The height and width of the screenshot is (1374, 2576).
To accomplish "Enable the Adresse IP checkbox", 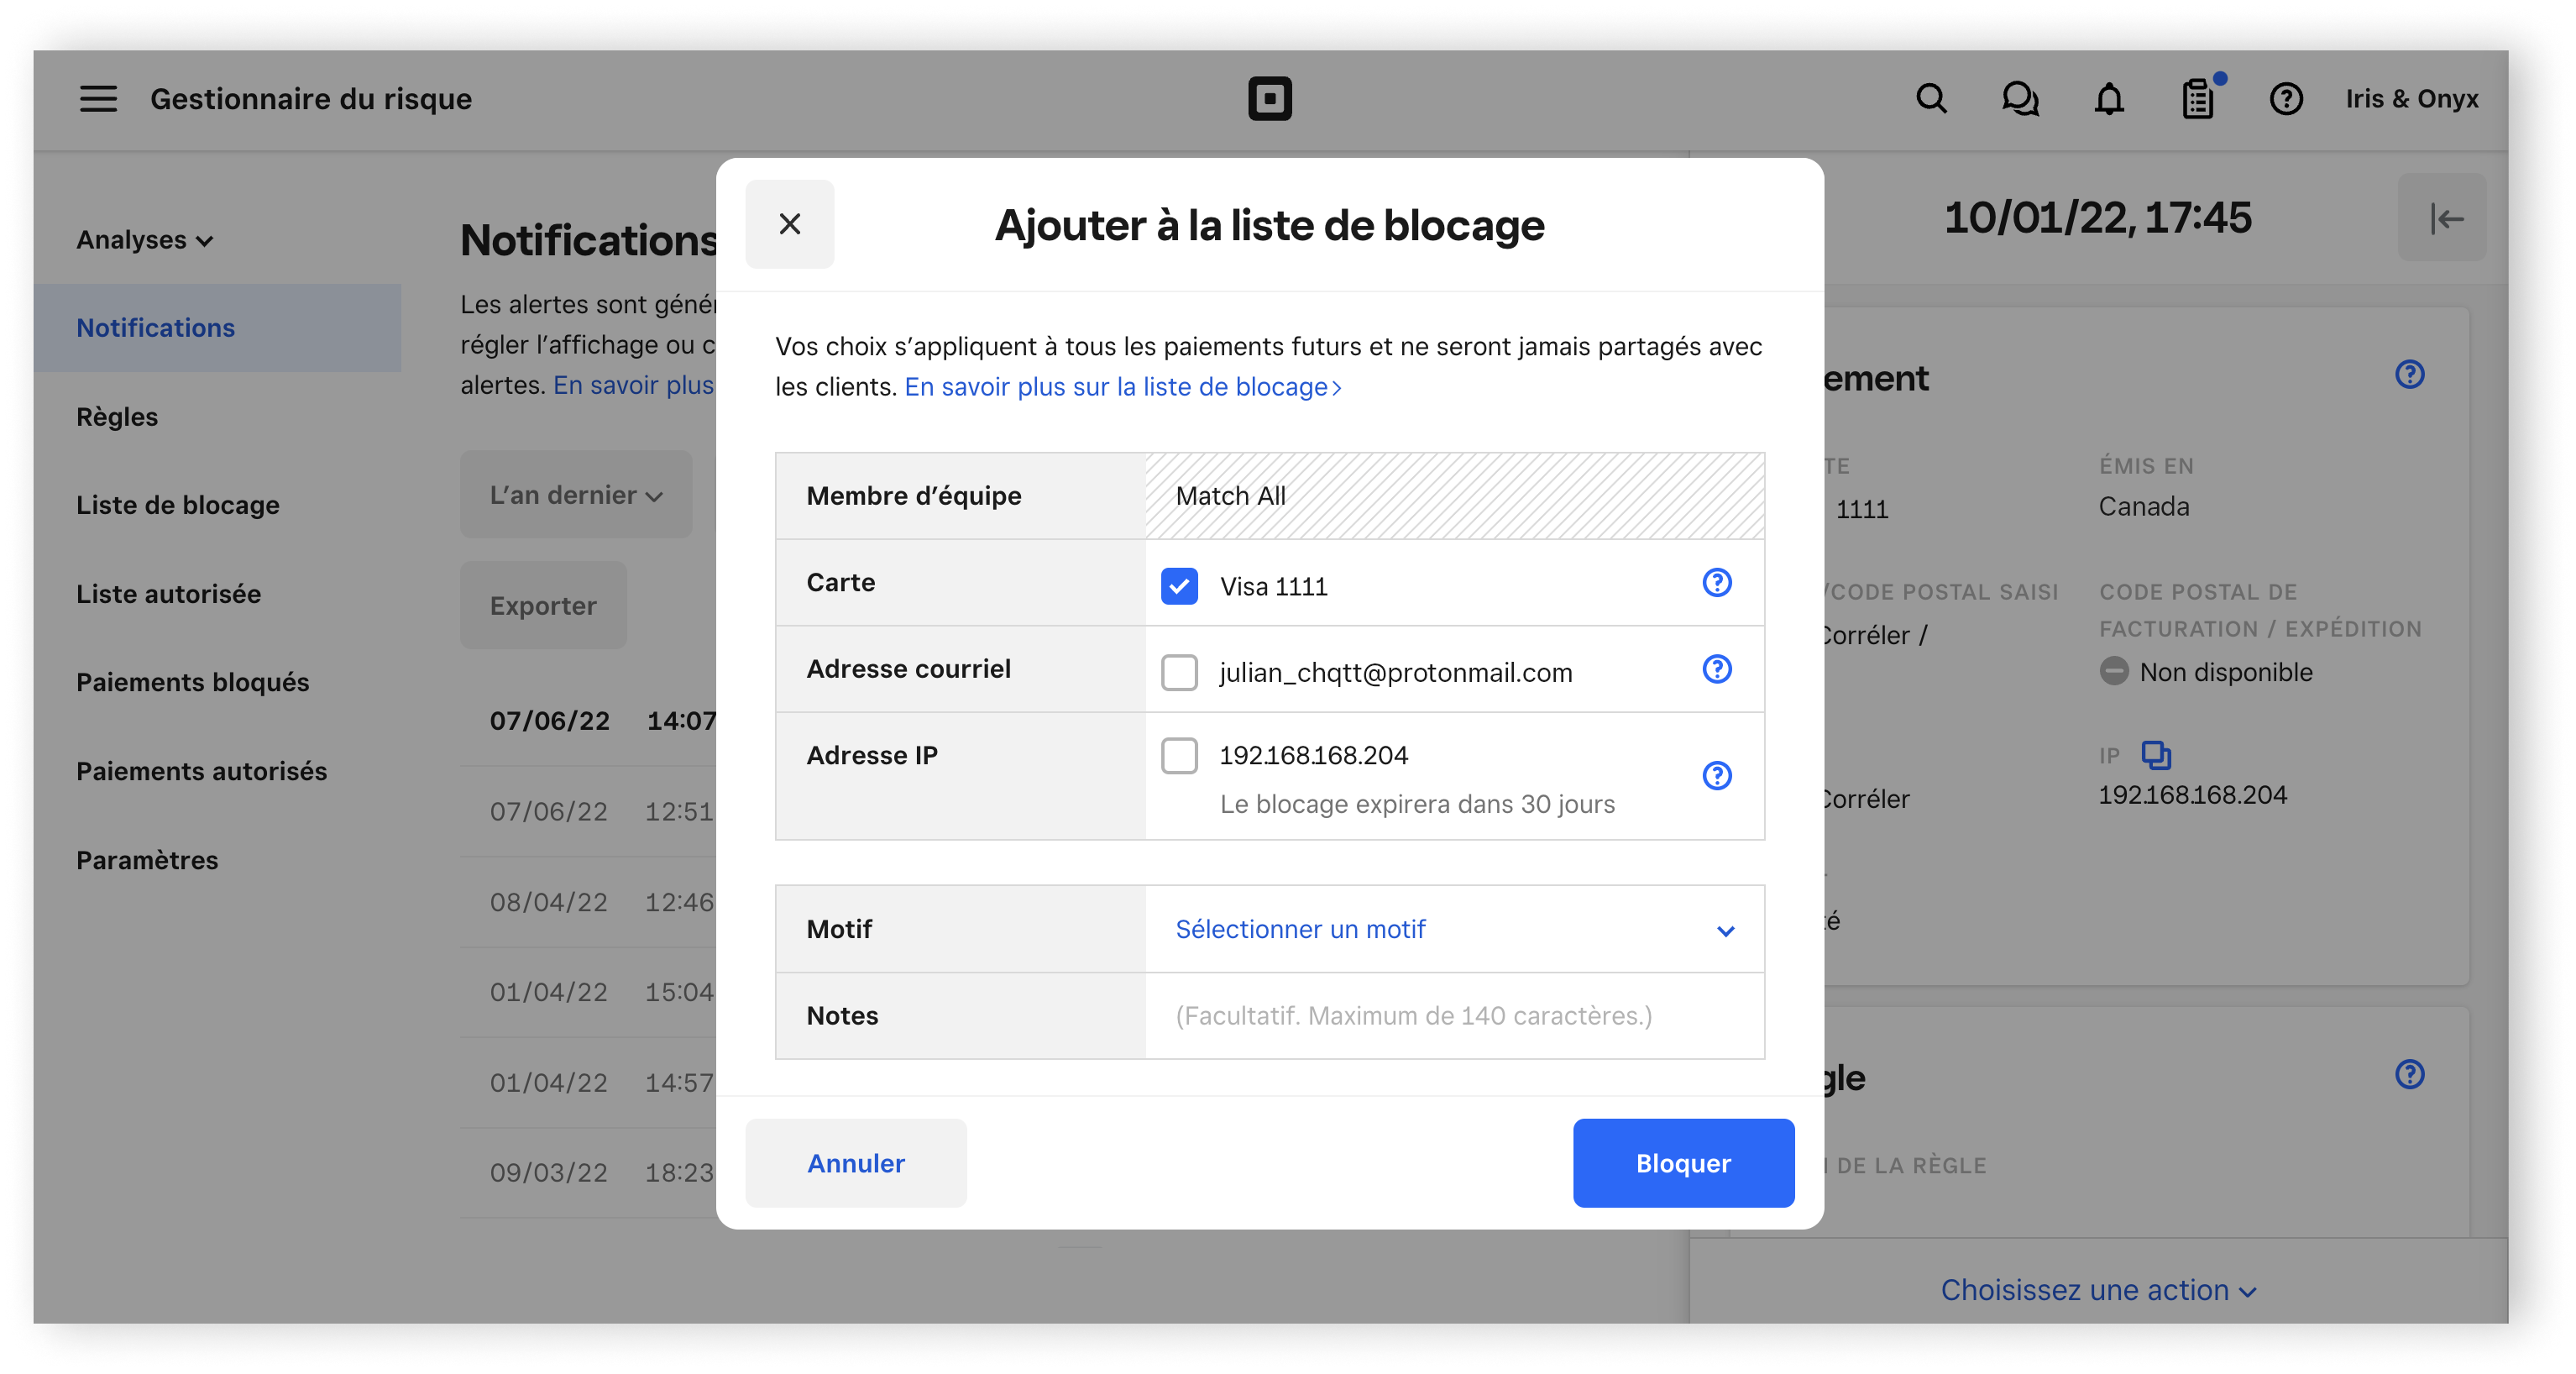I will [x=1181, y=755].
